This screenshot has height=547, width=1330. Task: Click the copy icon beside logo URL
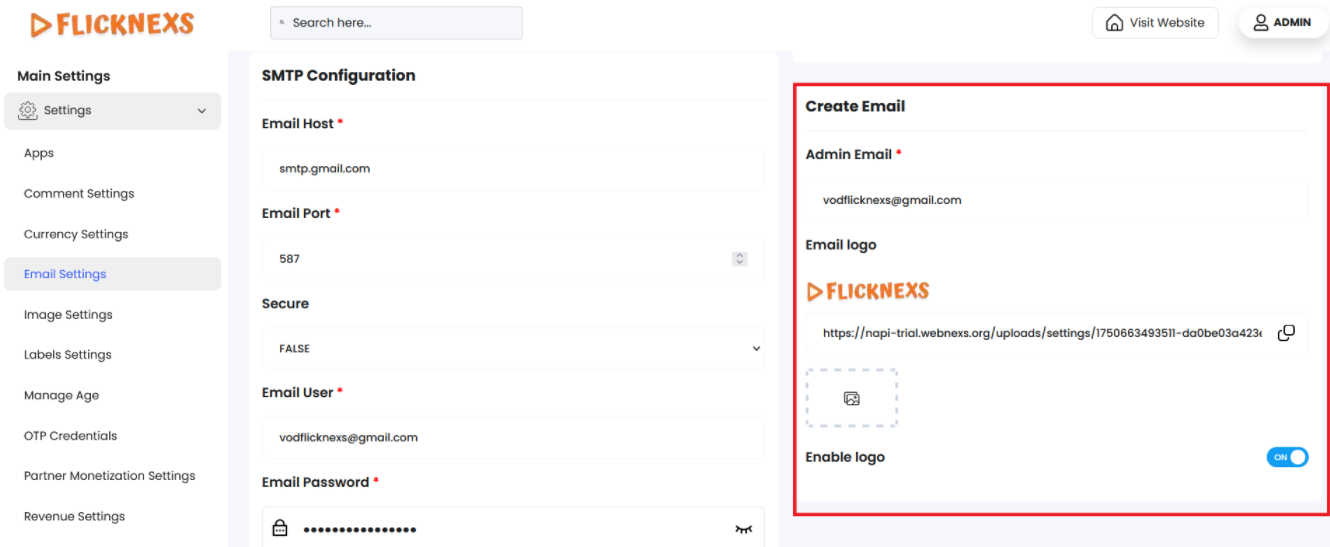[1286, 333]
